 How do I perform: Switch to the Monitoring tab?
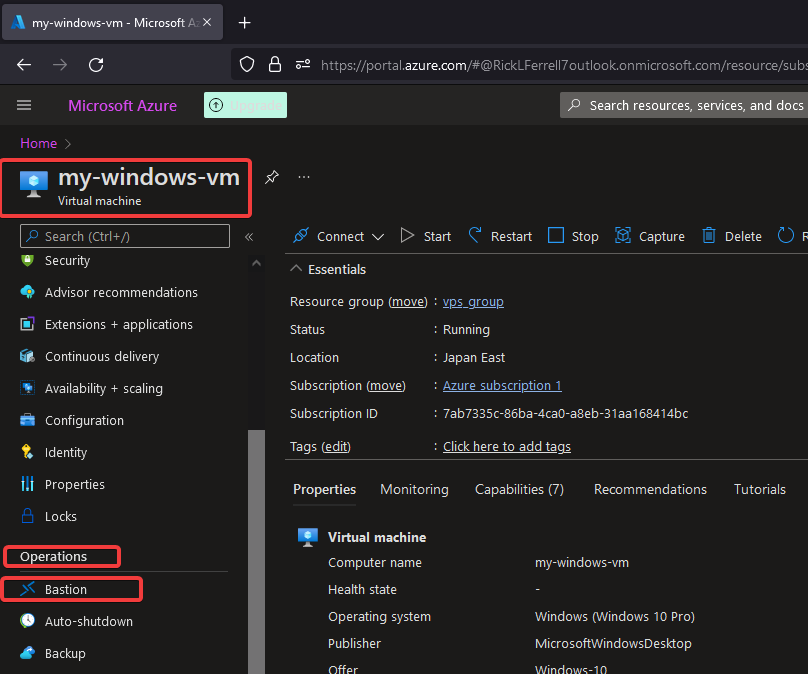click(x=414, y=489)
